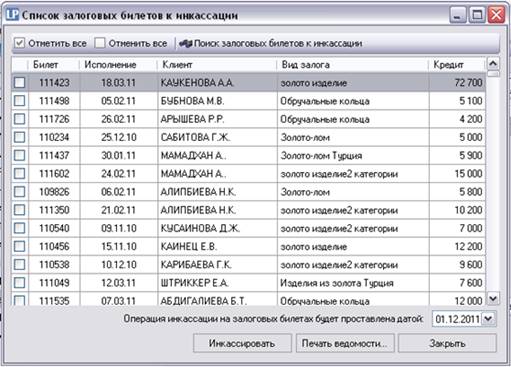Maximize the ticket list window
The width and height of the screenshot is (511, 367).
pos(477,15)
